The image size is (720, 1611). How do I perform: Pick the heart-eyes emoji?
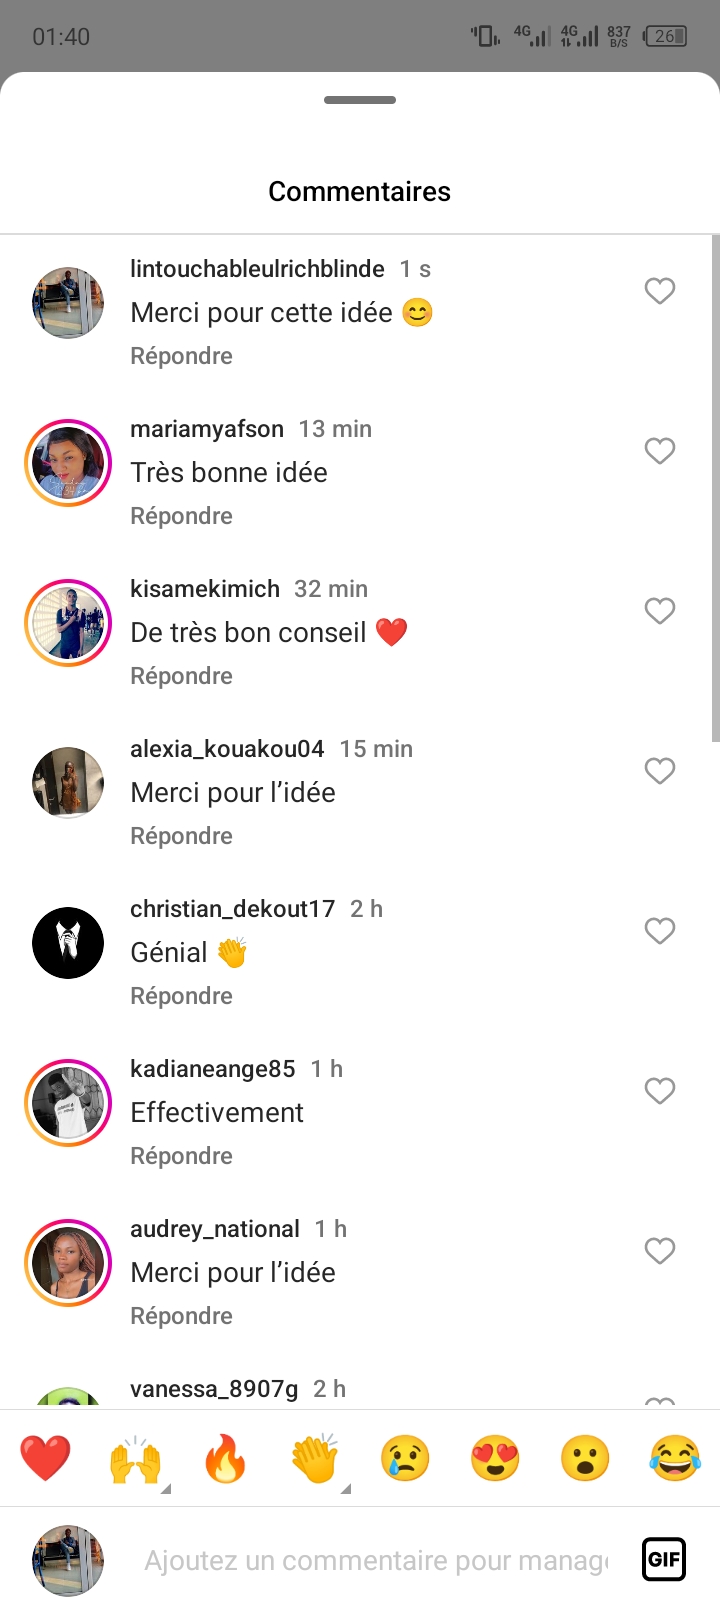click(495, 1459)
